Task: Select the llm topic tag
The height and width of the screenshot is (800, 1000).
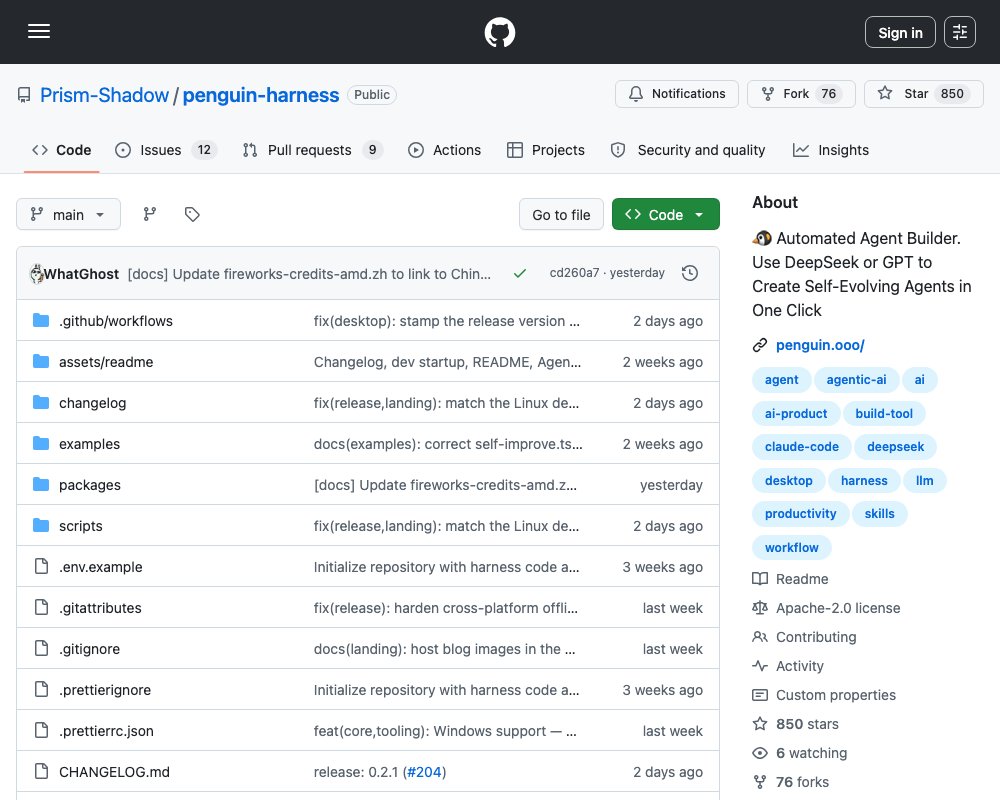Action: click(924, 480)
